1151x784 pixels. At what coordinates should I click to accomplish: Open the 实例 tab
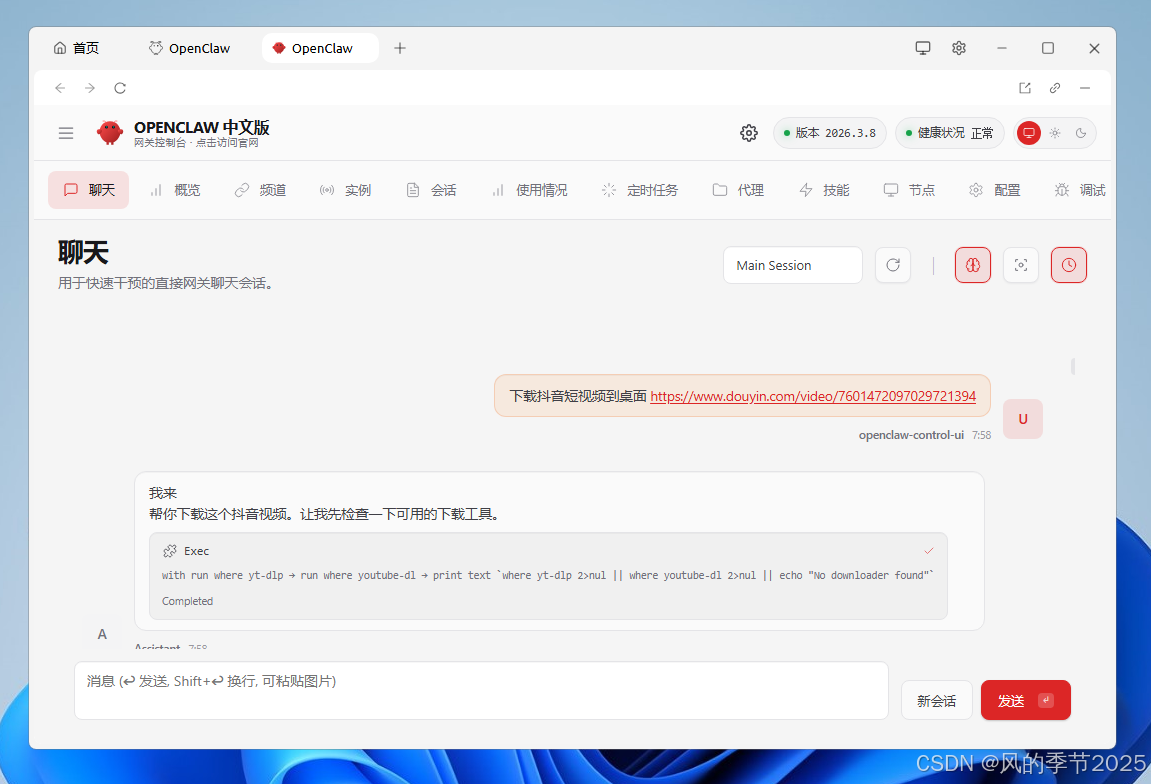pyautogui.click(x=345, y=190)
